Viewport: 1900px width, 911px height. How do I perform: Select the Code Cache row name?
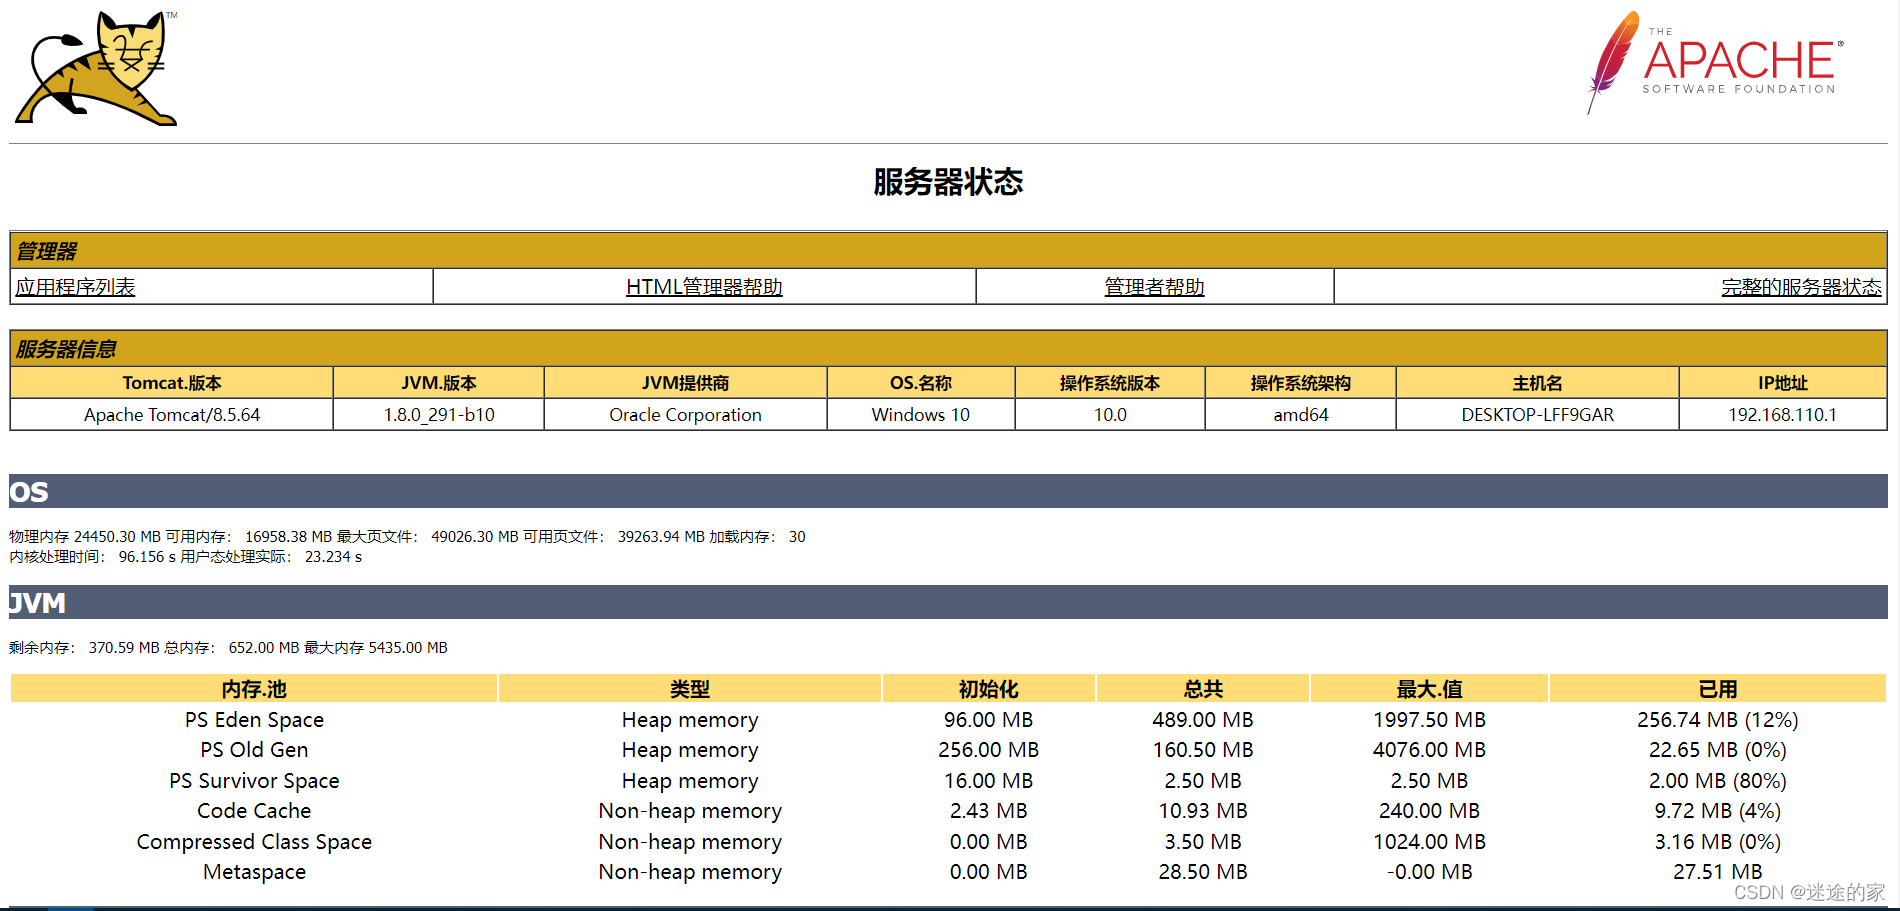(254, 811)
